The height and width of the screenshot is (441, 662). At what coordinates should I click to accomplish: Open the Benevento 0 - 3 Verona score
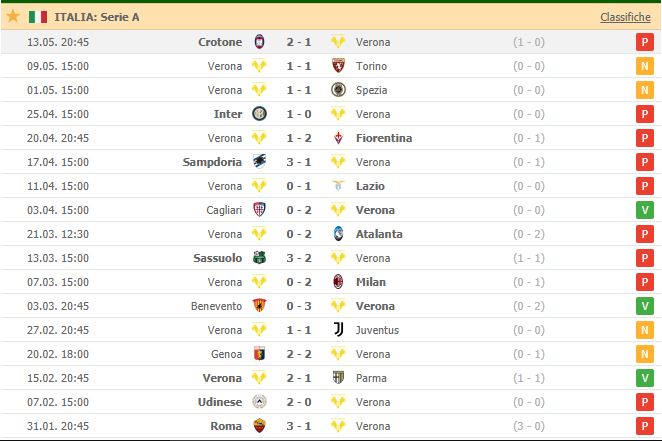click(299, 306)
